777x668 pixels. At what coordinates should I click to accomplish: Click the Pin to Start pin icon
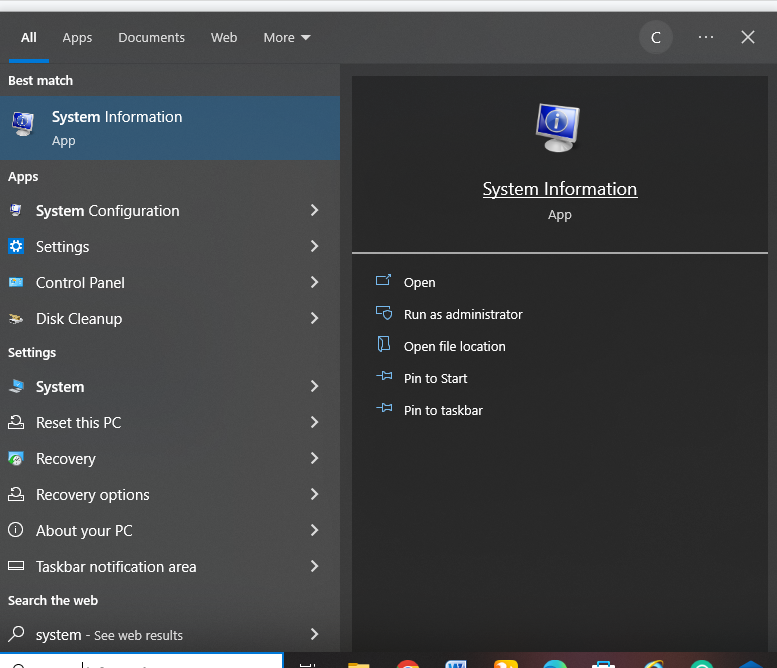[384, 376]
